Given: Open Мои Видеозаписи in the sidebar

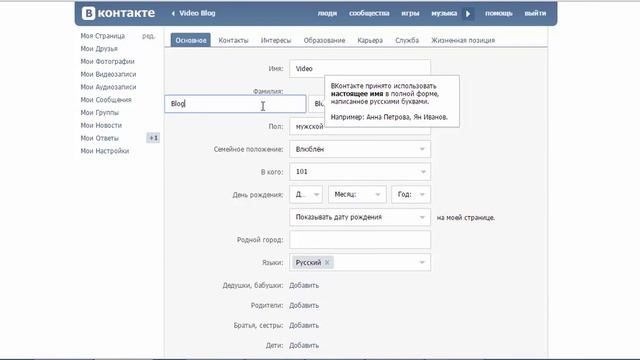Looking at the screenshot, I should [x=108, y=74].
